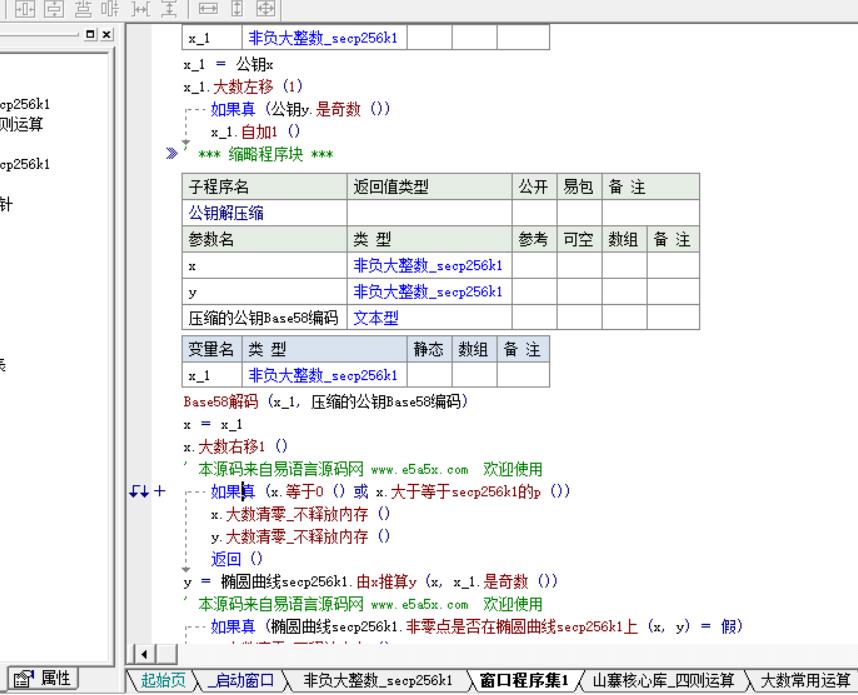
Task: Click the make same size toolbar icon
Action: coord(266,8)
